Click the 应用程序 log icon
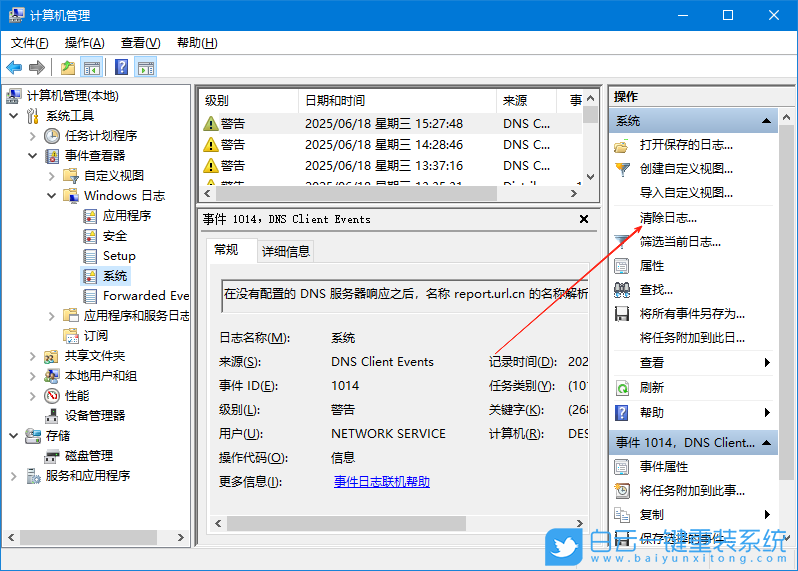 coord(90,216)
